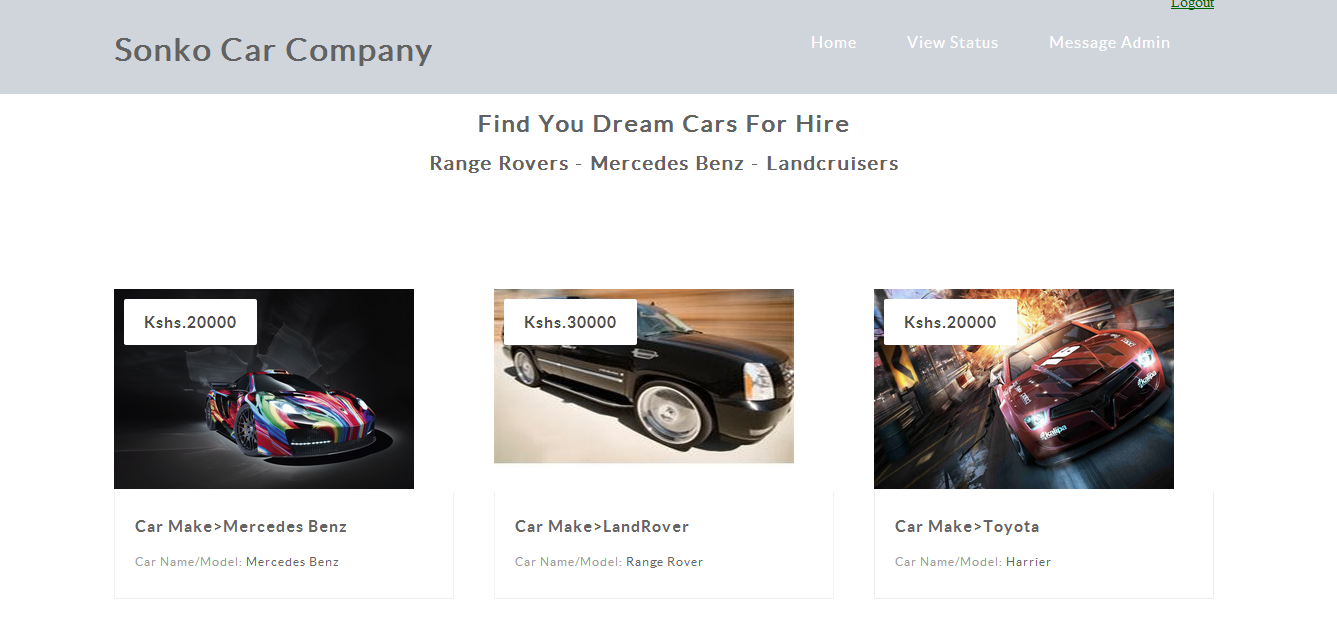Click the Toyota card's Car Name/Model label
1337x624 pixels.
[948, 562]
